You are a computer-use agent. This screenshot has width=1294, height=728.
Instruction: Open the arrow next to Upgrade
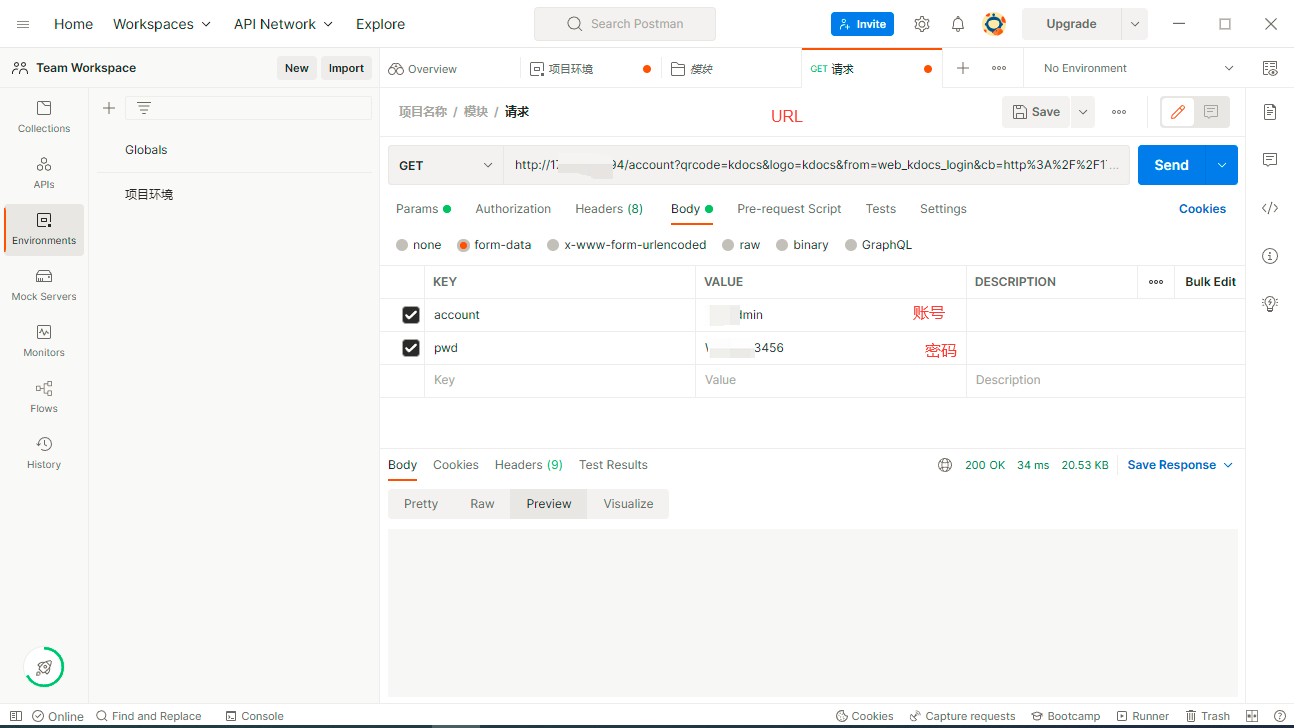[x=1134, y=24]
